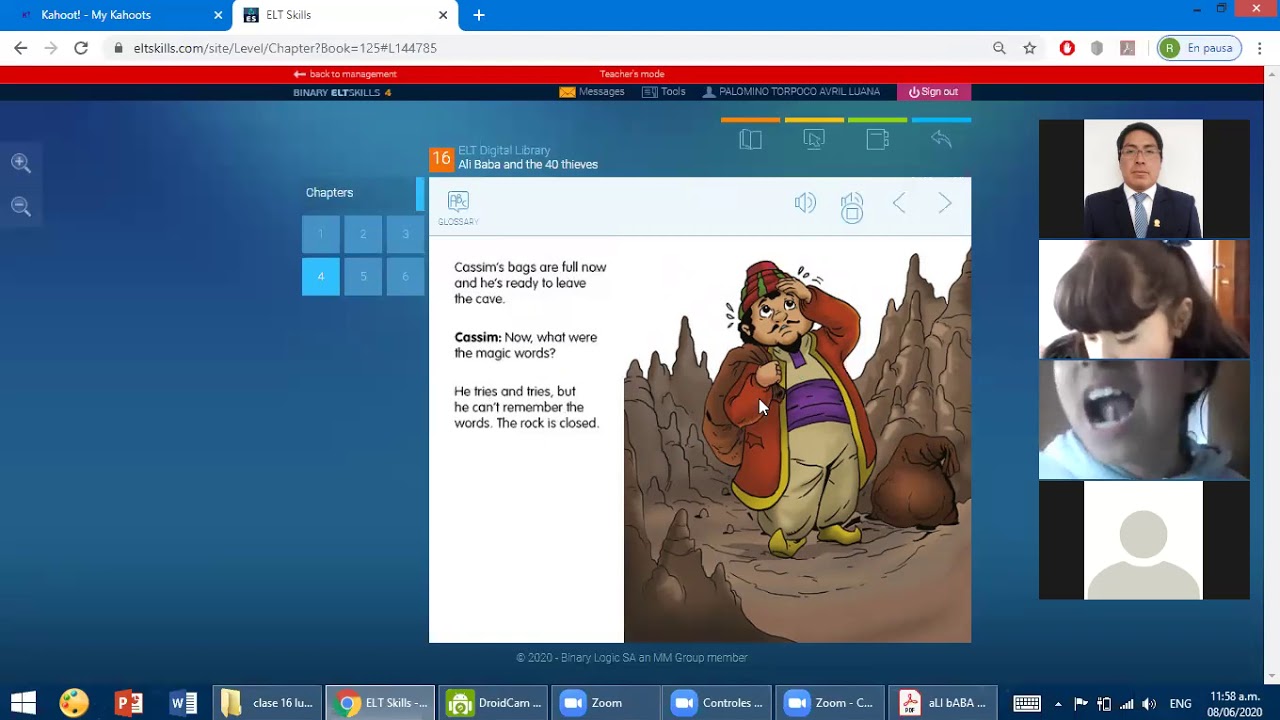Open the En pausa profile button
1280x720 pixels.
click(1199, 48)
